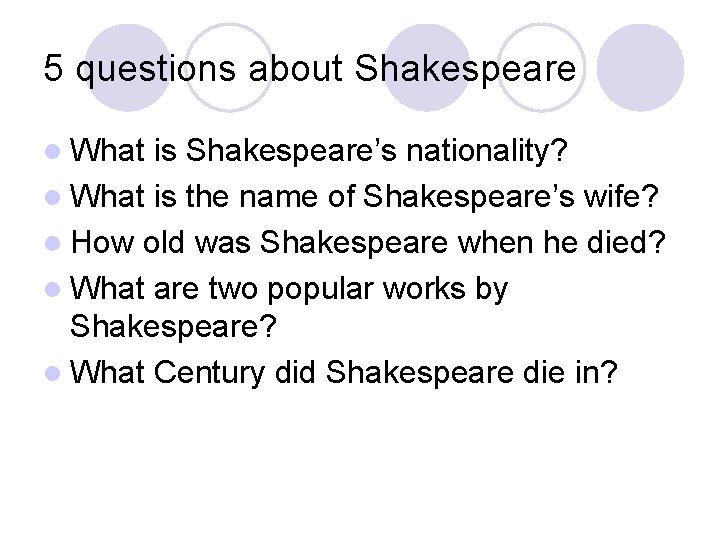Click the first outlined circle in the header
This screenshot has height=540, width=720.
click(227, 67)
